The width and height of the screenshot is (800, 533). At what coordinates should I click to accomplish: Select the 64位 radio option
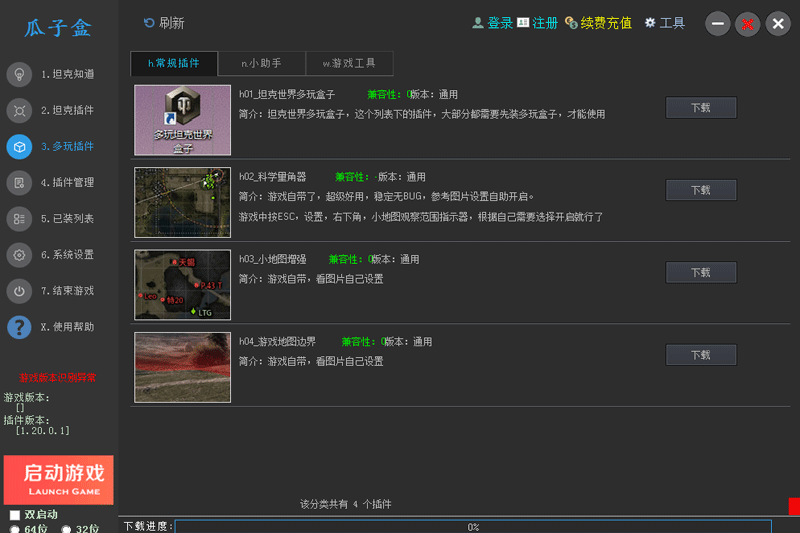(15, 529)
